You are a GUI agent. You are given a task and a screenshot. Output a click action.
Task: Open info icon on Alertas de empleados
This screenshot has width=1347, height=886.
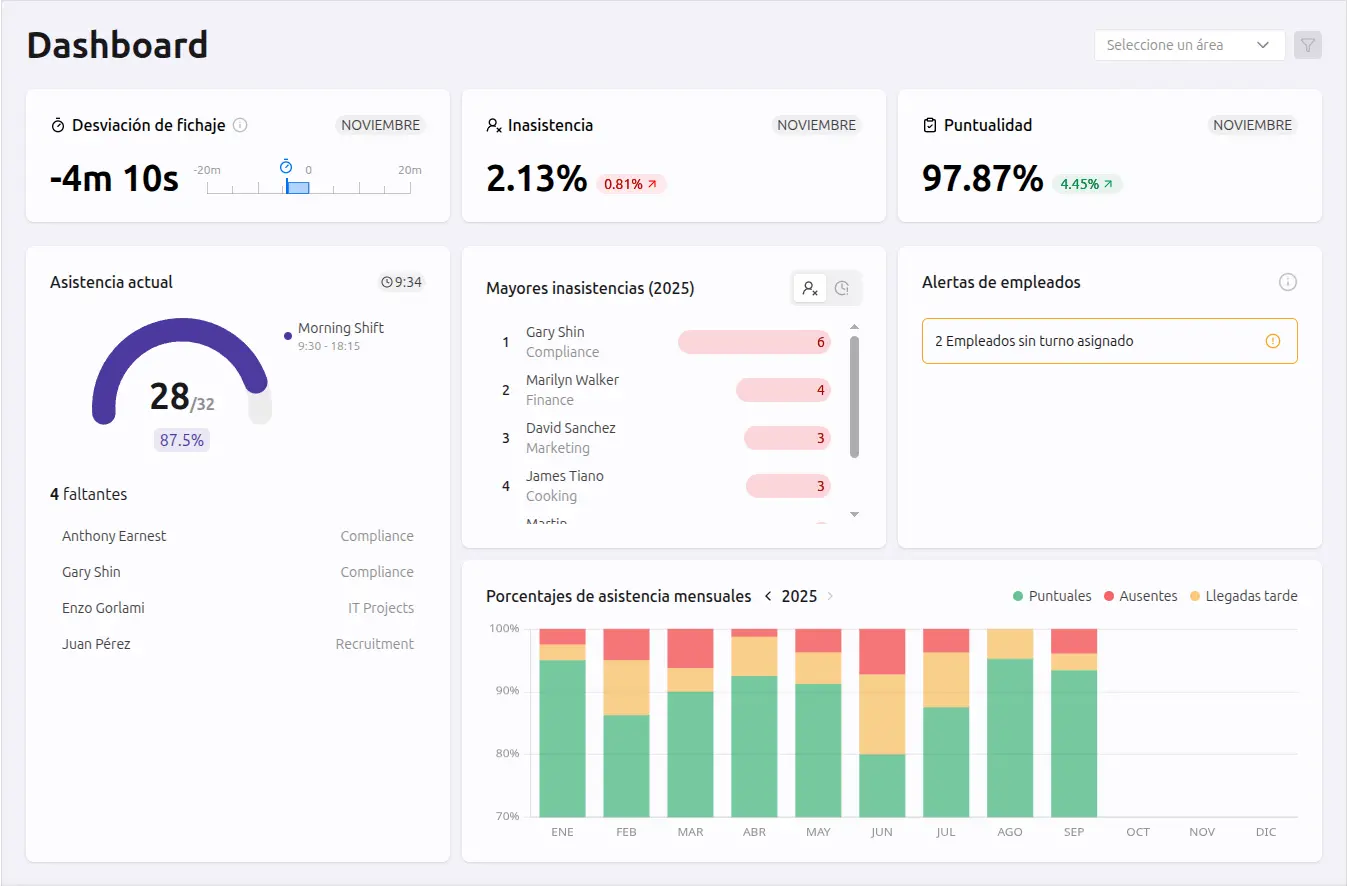[x=1288, y=282]
